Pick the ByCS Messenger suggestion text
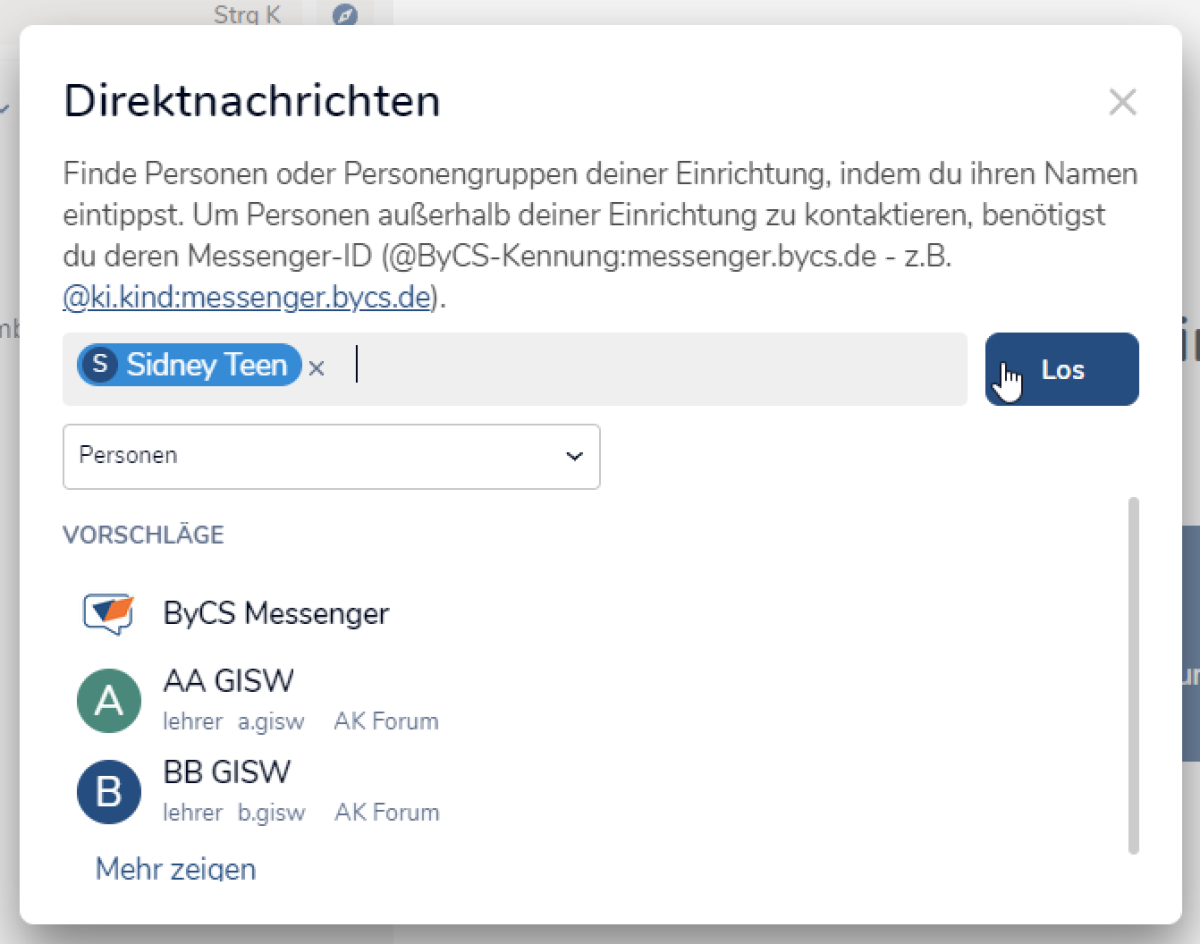 click(276, 613)
